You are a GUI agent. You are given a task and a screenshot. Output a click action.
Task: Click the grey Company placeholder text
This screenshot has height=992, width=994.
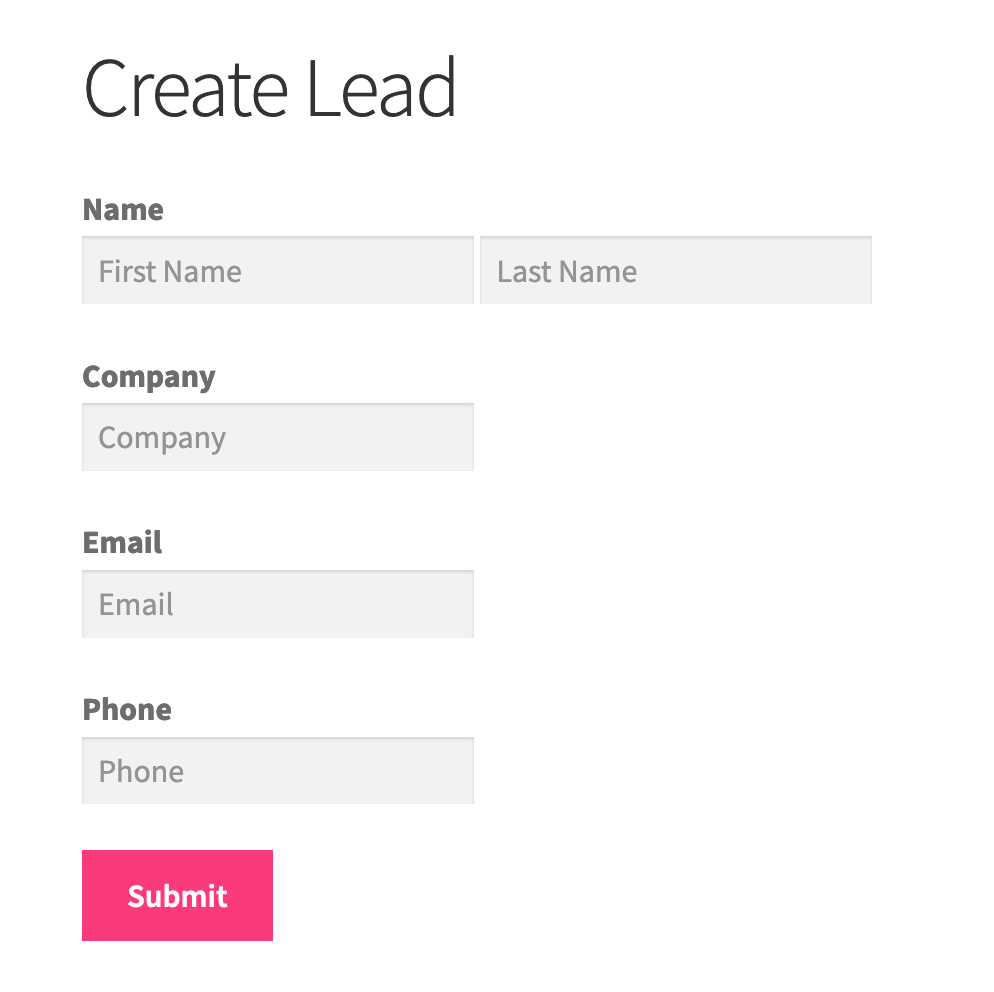click(162, 439)
